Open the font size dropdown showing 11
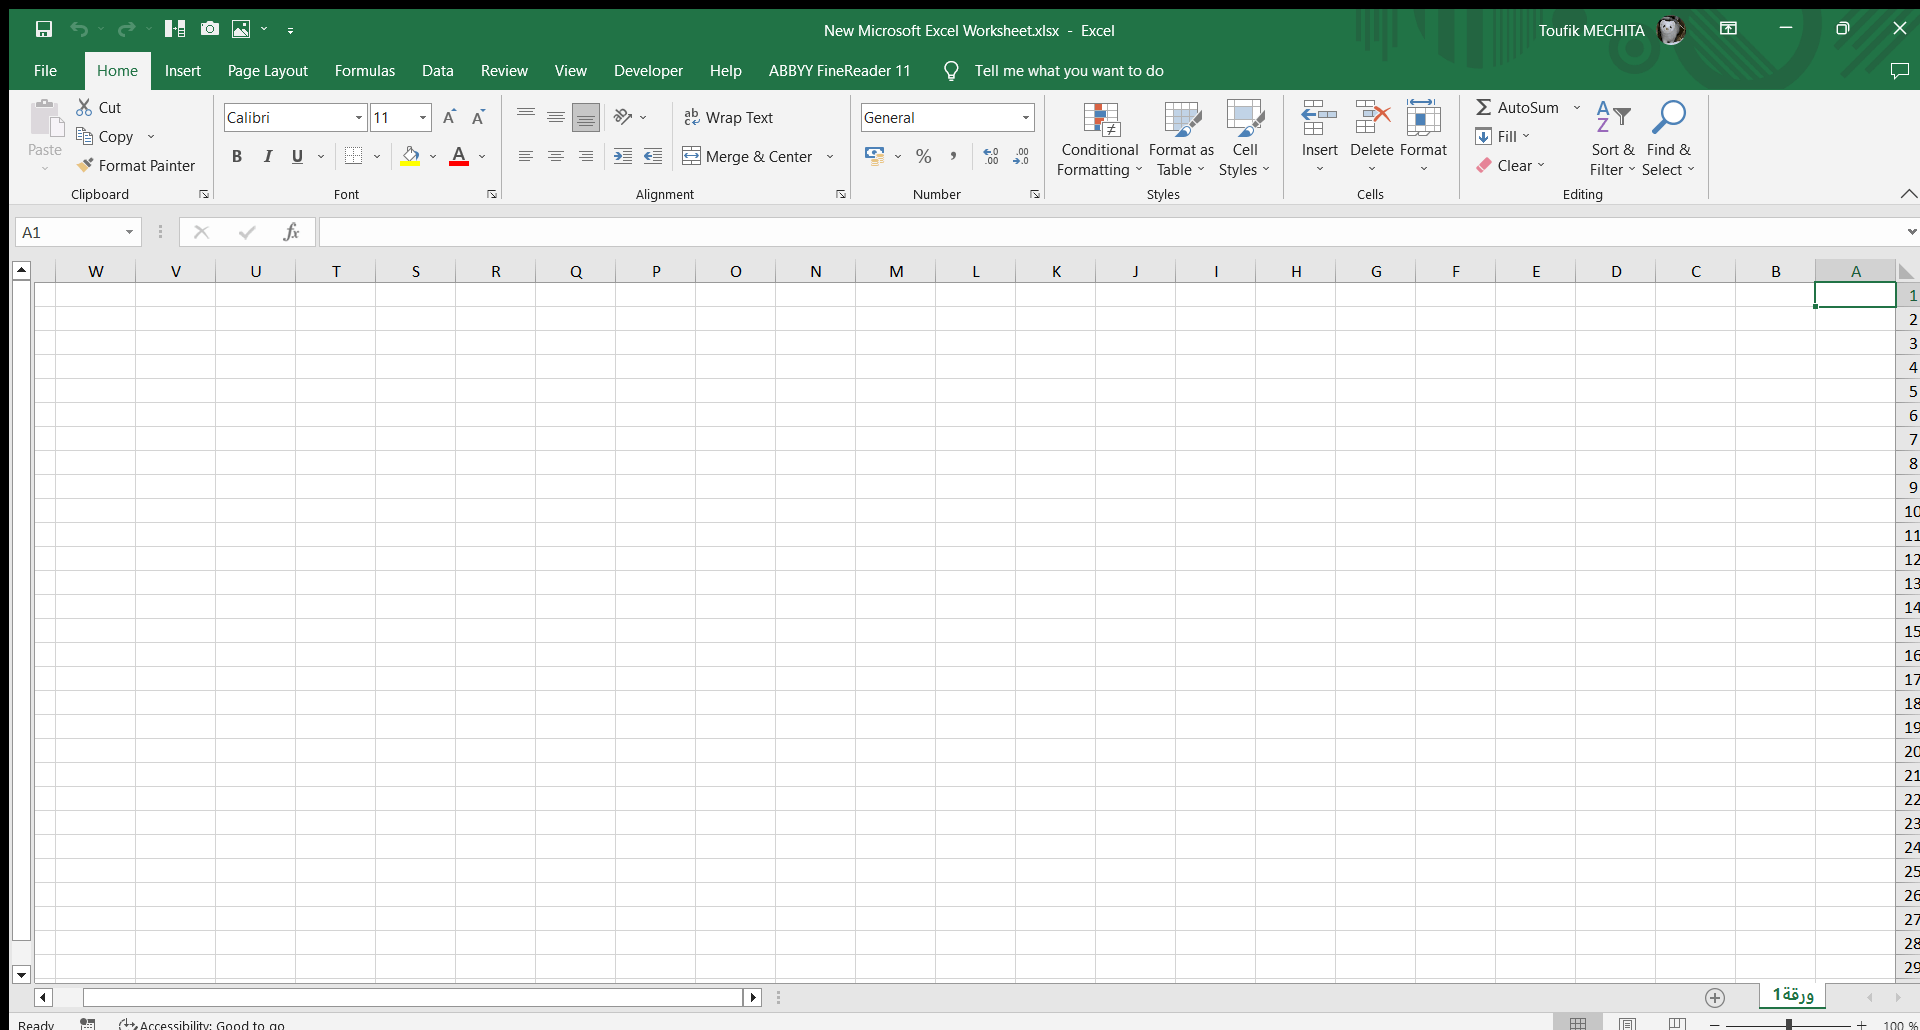This screenshot has height=1030, width=1920. tap(423, 117)
